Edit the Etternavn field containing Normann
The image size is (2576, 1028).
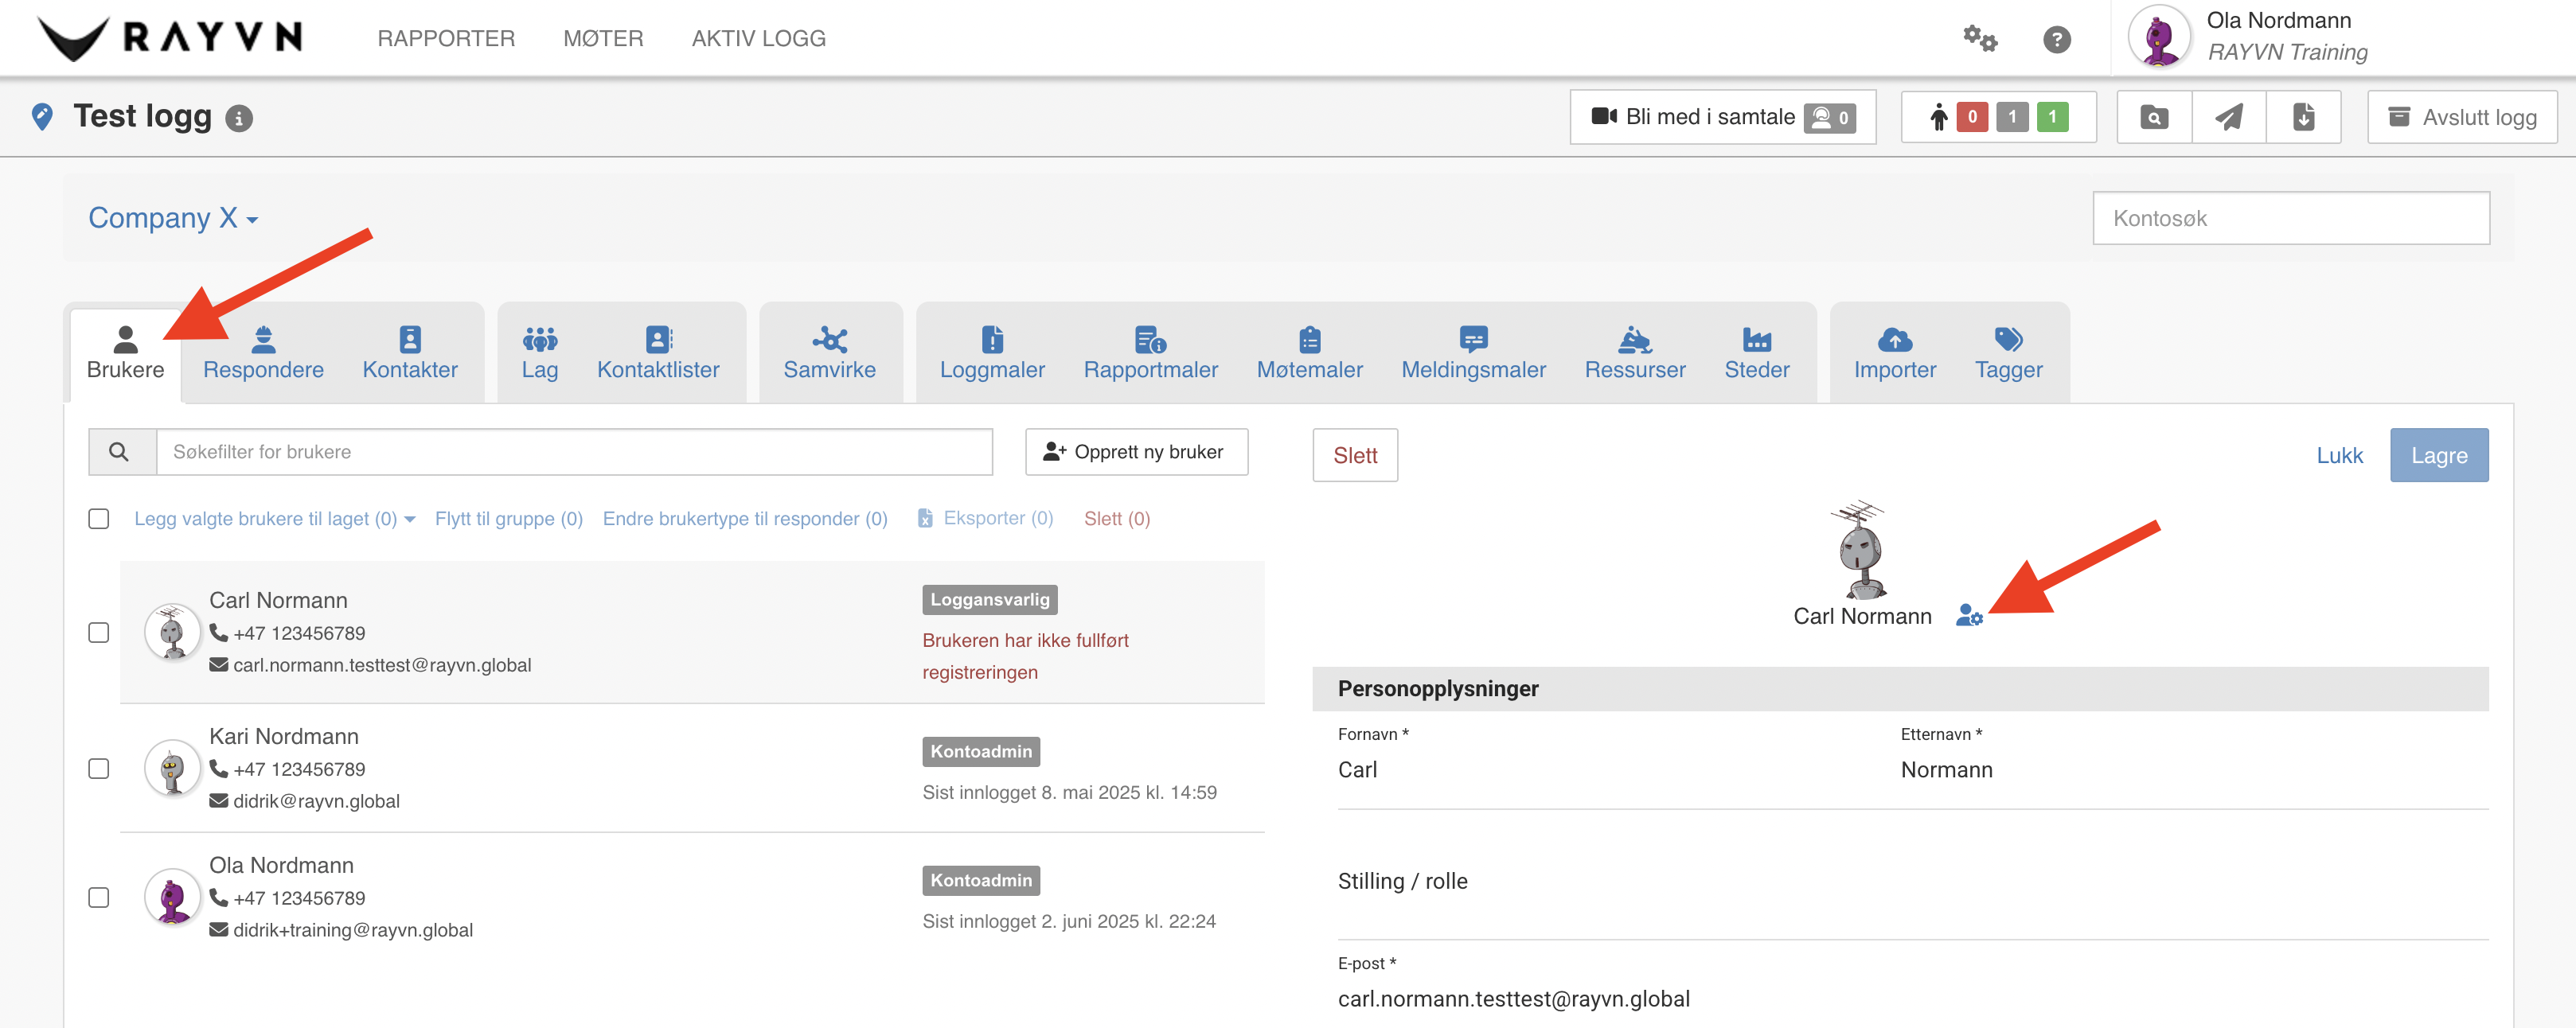(x=2194, y=769)
